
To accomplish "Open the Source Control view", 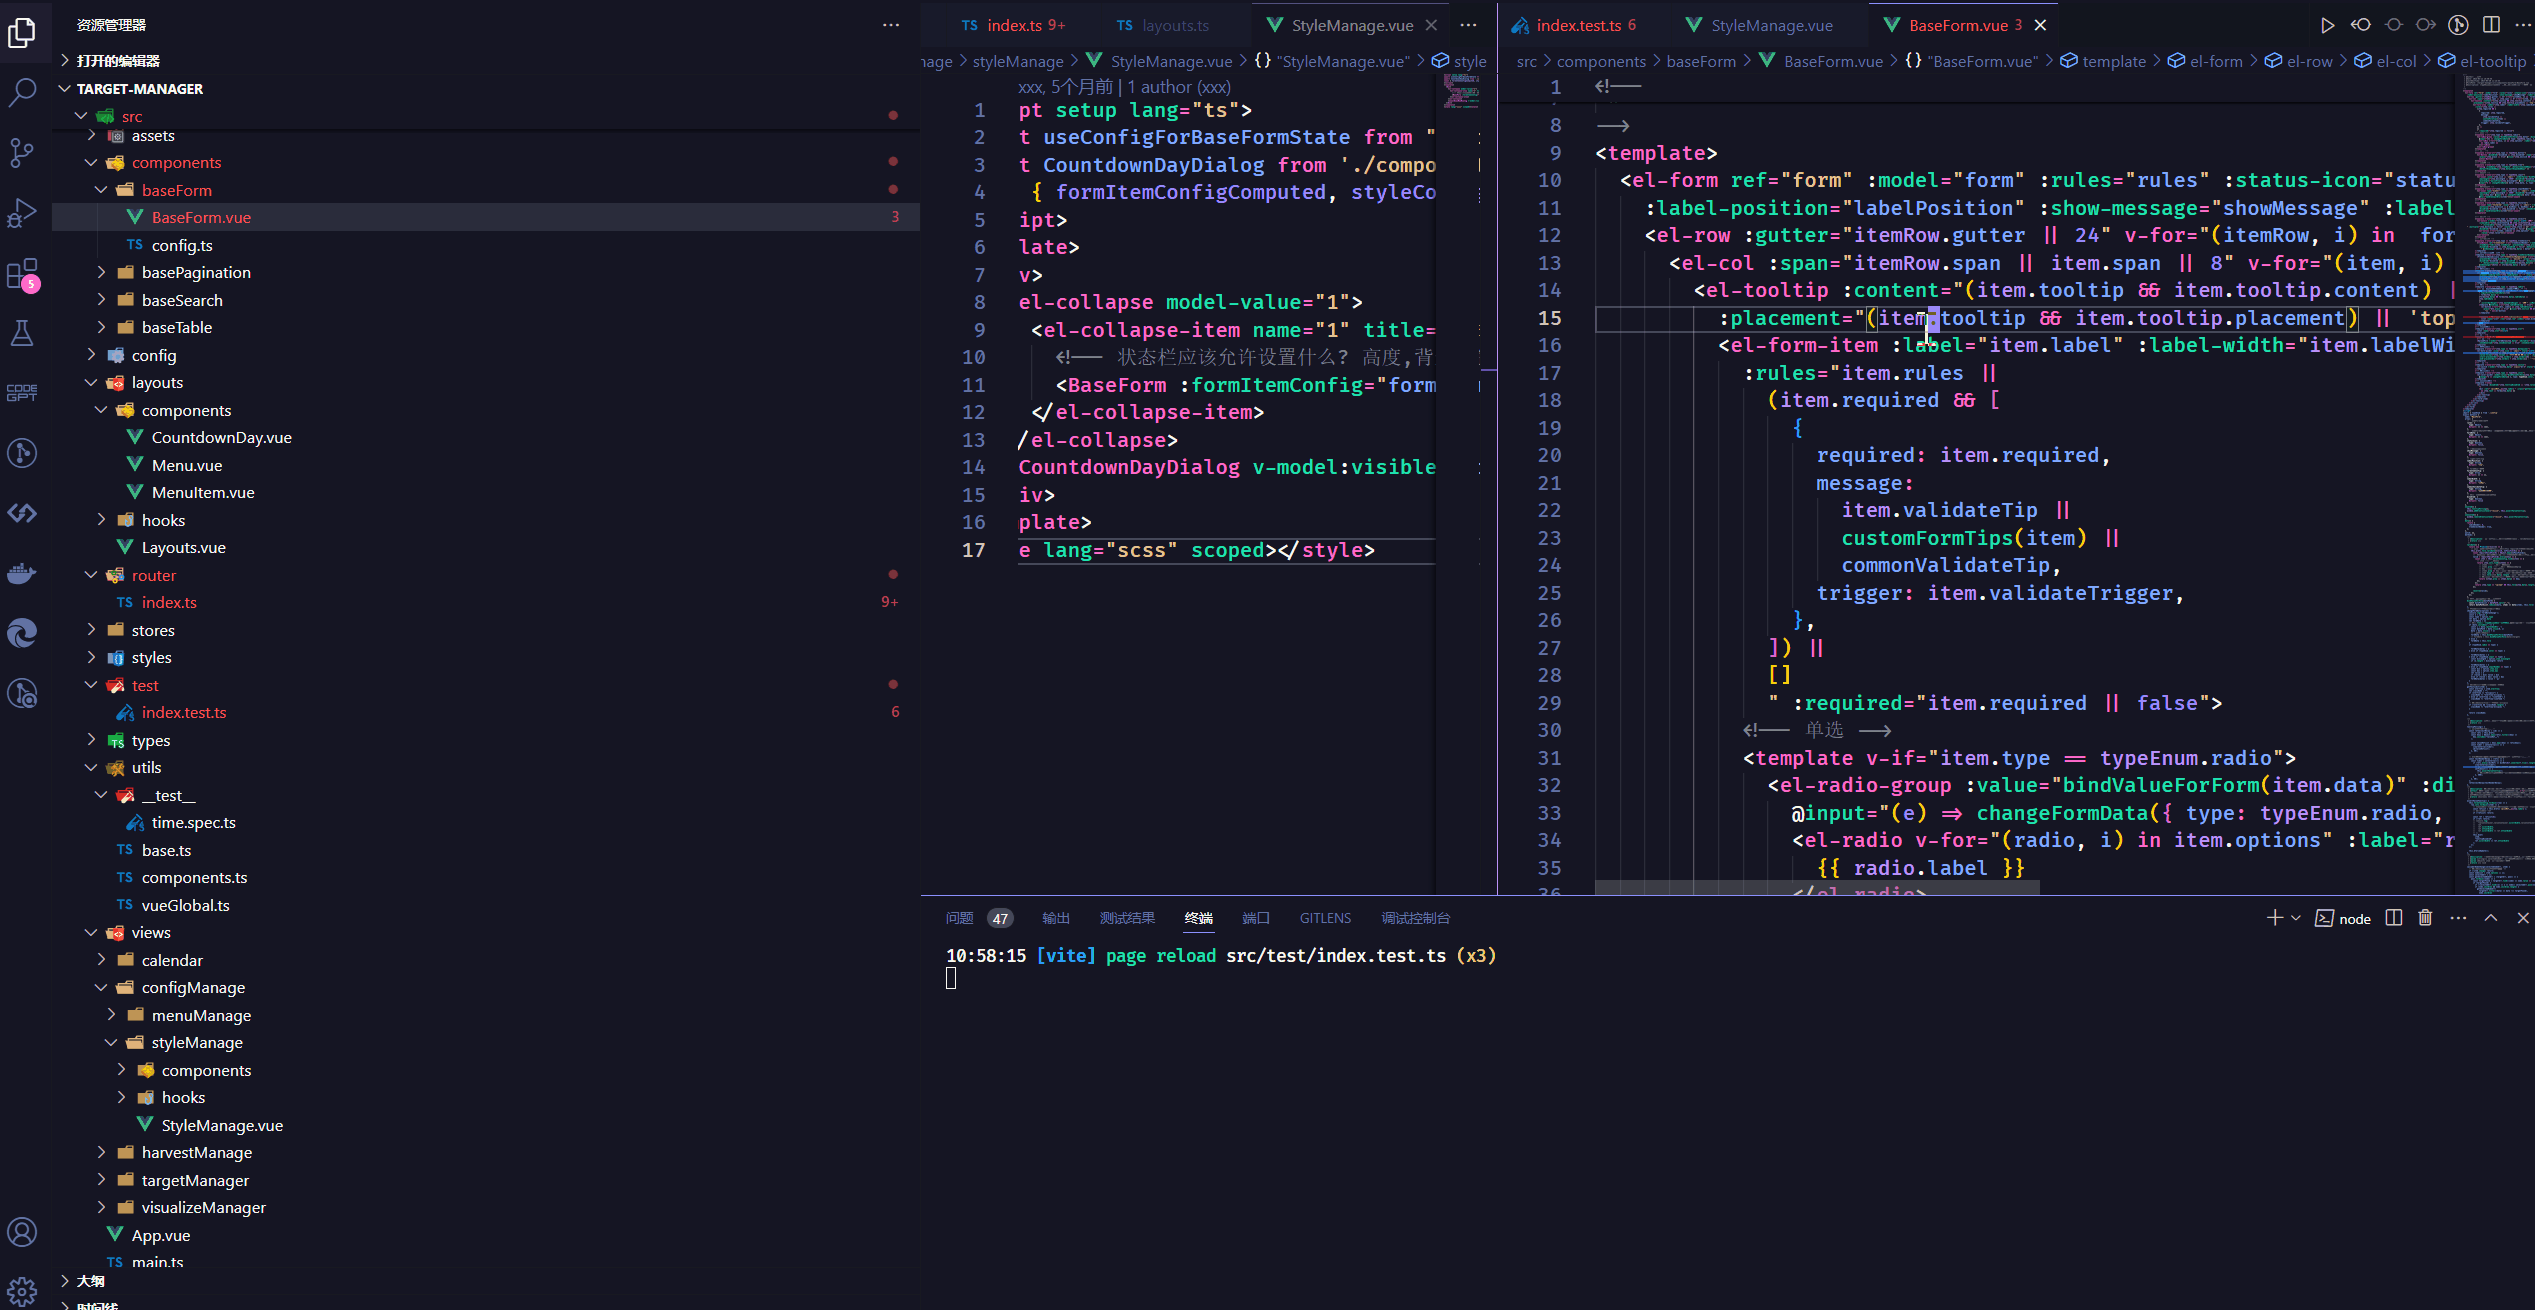I will click(x=22, y=151).
